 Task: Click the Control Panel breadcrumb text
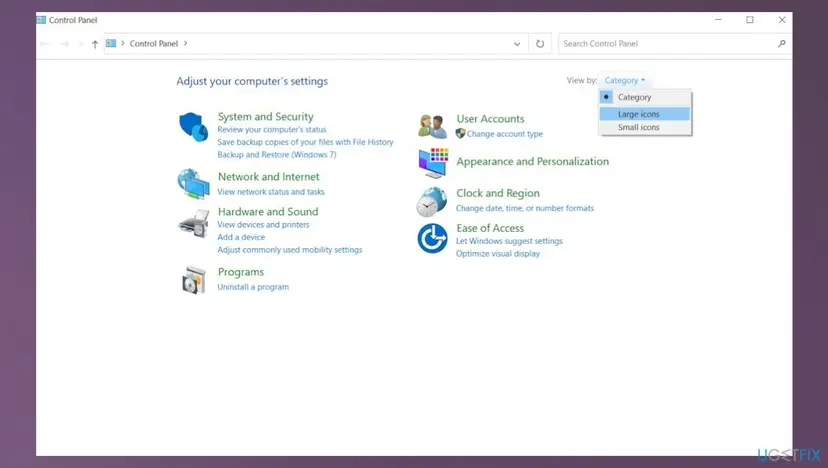point(154,44)
